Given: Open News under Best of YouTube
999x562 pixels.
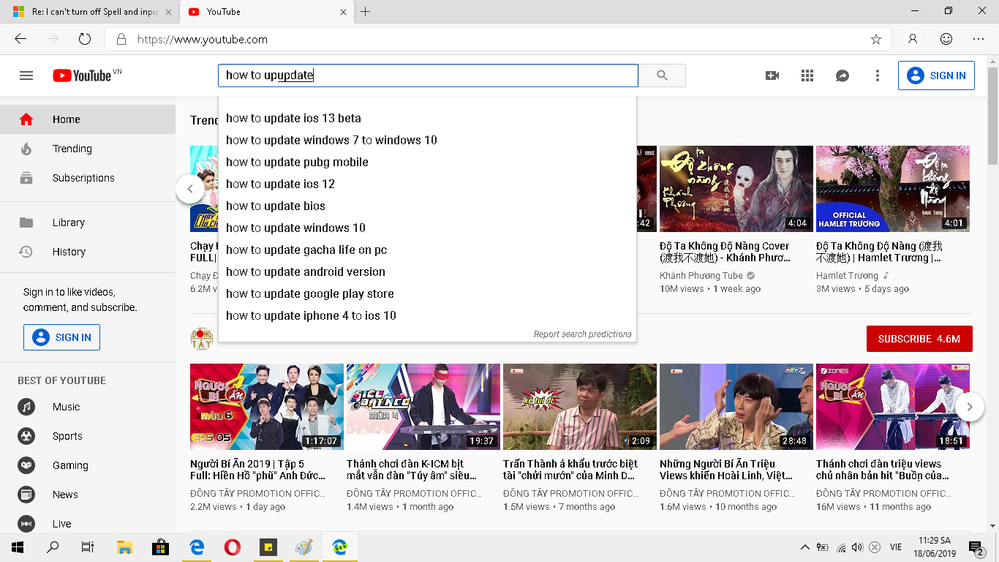Looking at the screenshot, I should [88, 494].
